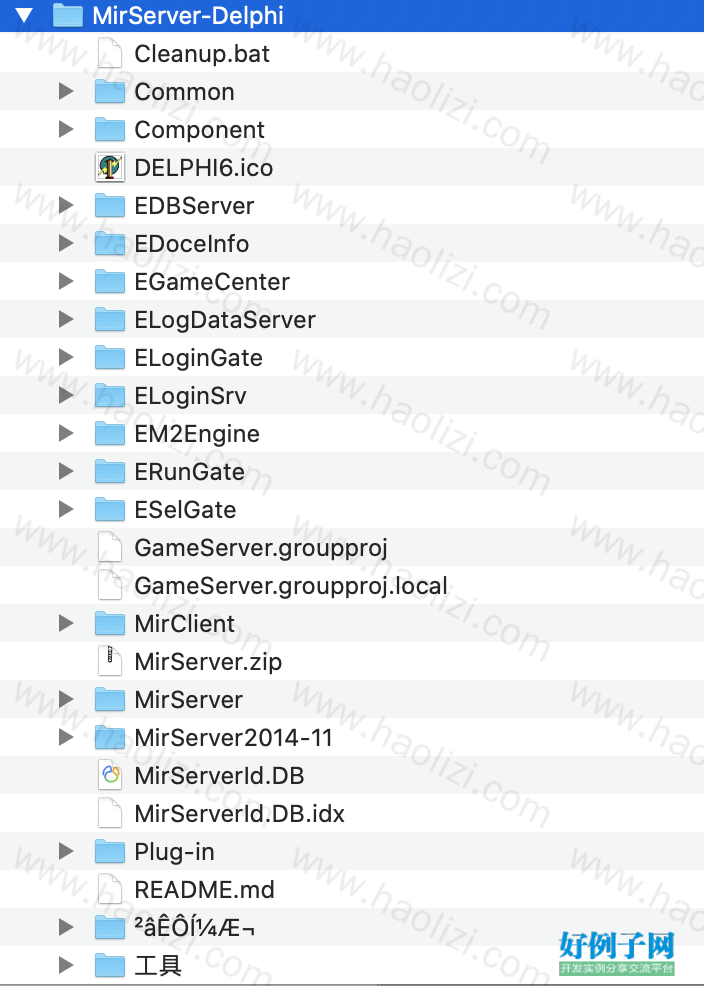
Task: Select the 工具 folder name
Action: (x=158, y=965)
